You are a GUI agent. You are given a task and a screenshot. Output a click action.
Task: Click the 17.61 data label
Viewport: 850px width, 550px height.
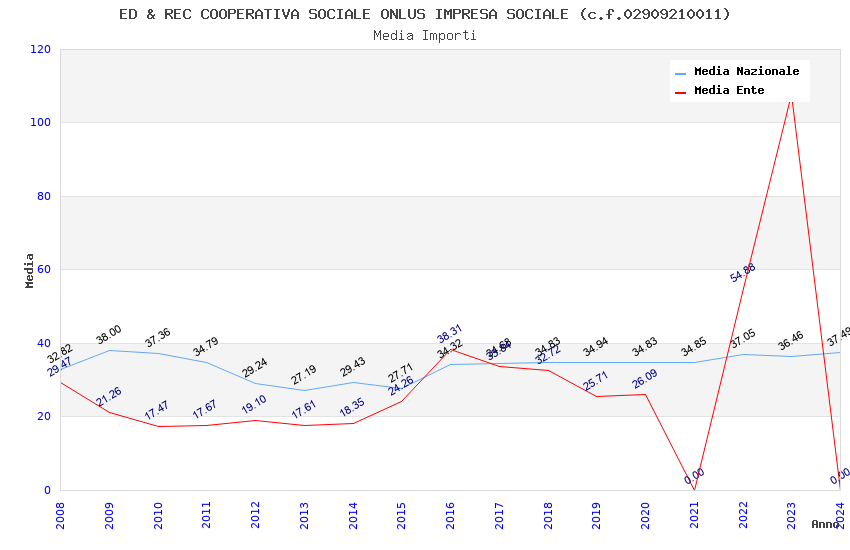coord(304,410)
